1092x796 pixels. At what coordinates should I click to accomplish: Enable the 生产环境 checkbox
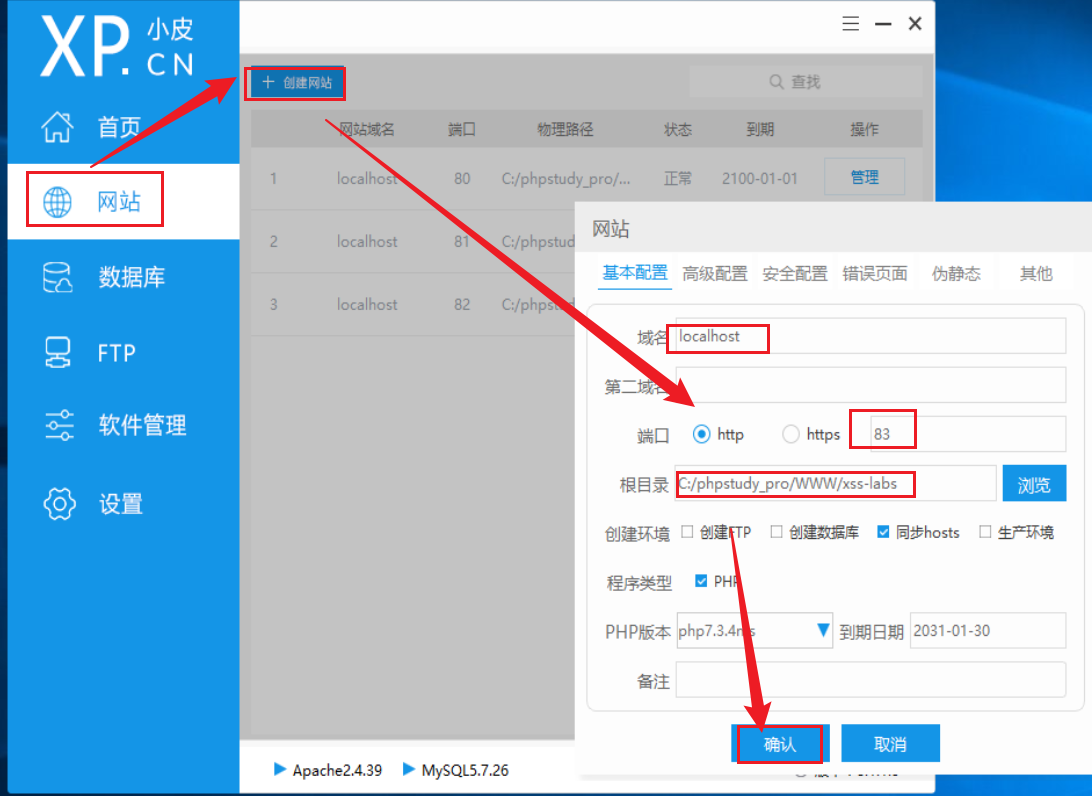pyautogui.click(x=985, y=532)
